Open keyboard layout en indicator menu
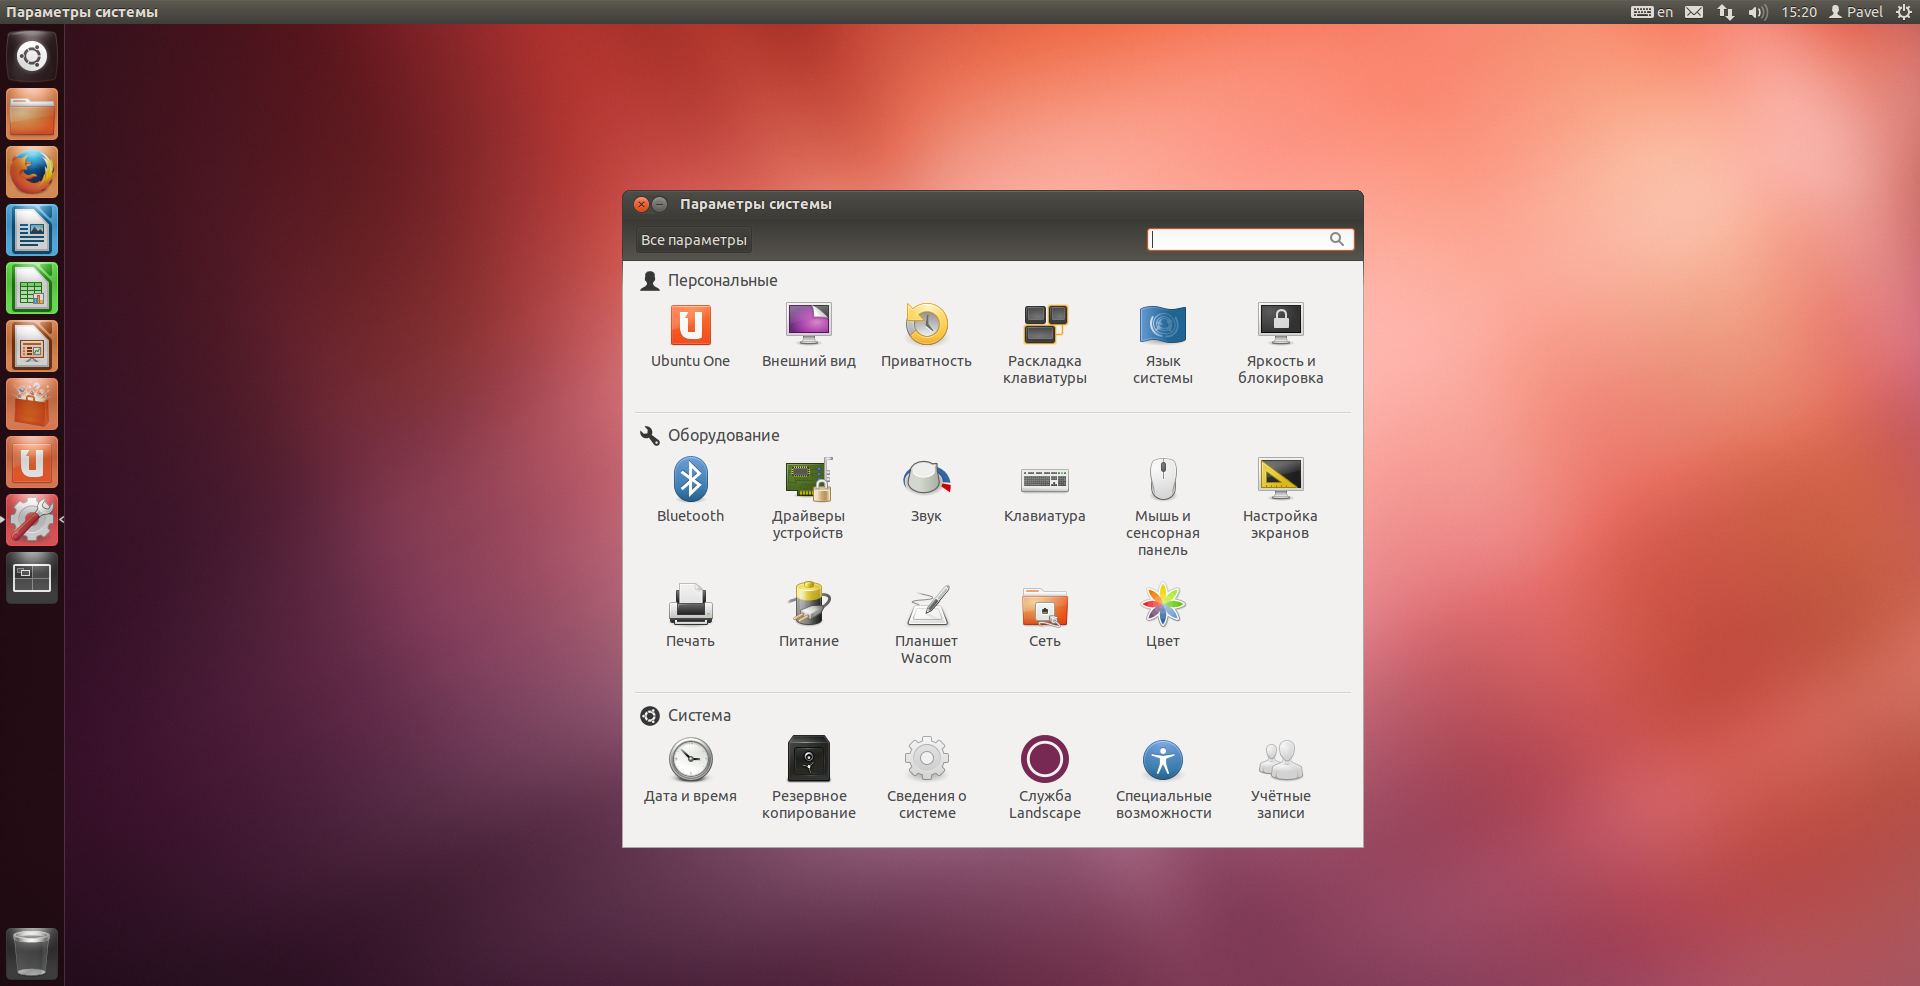 point(1652,12)
